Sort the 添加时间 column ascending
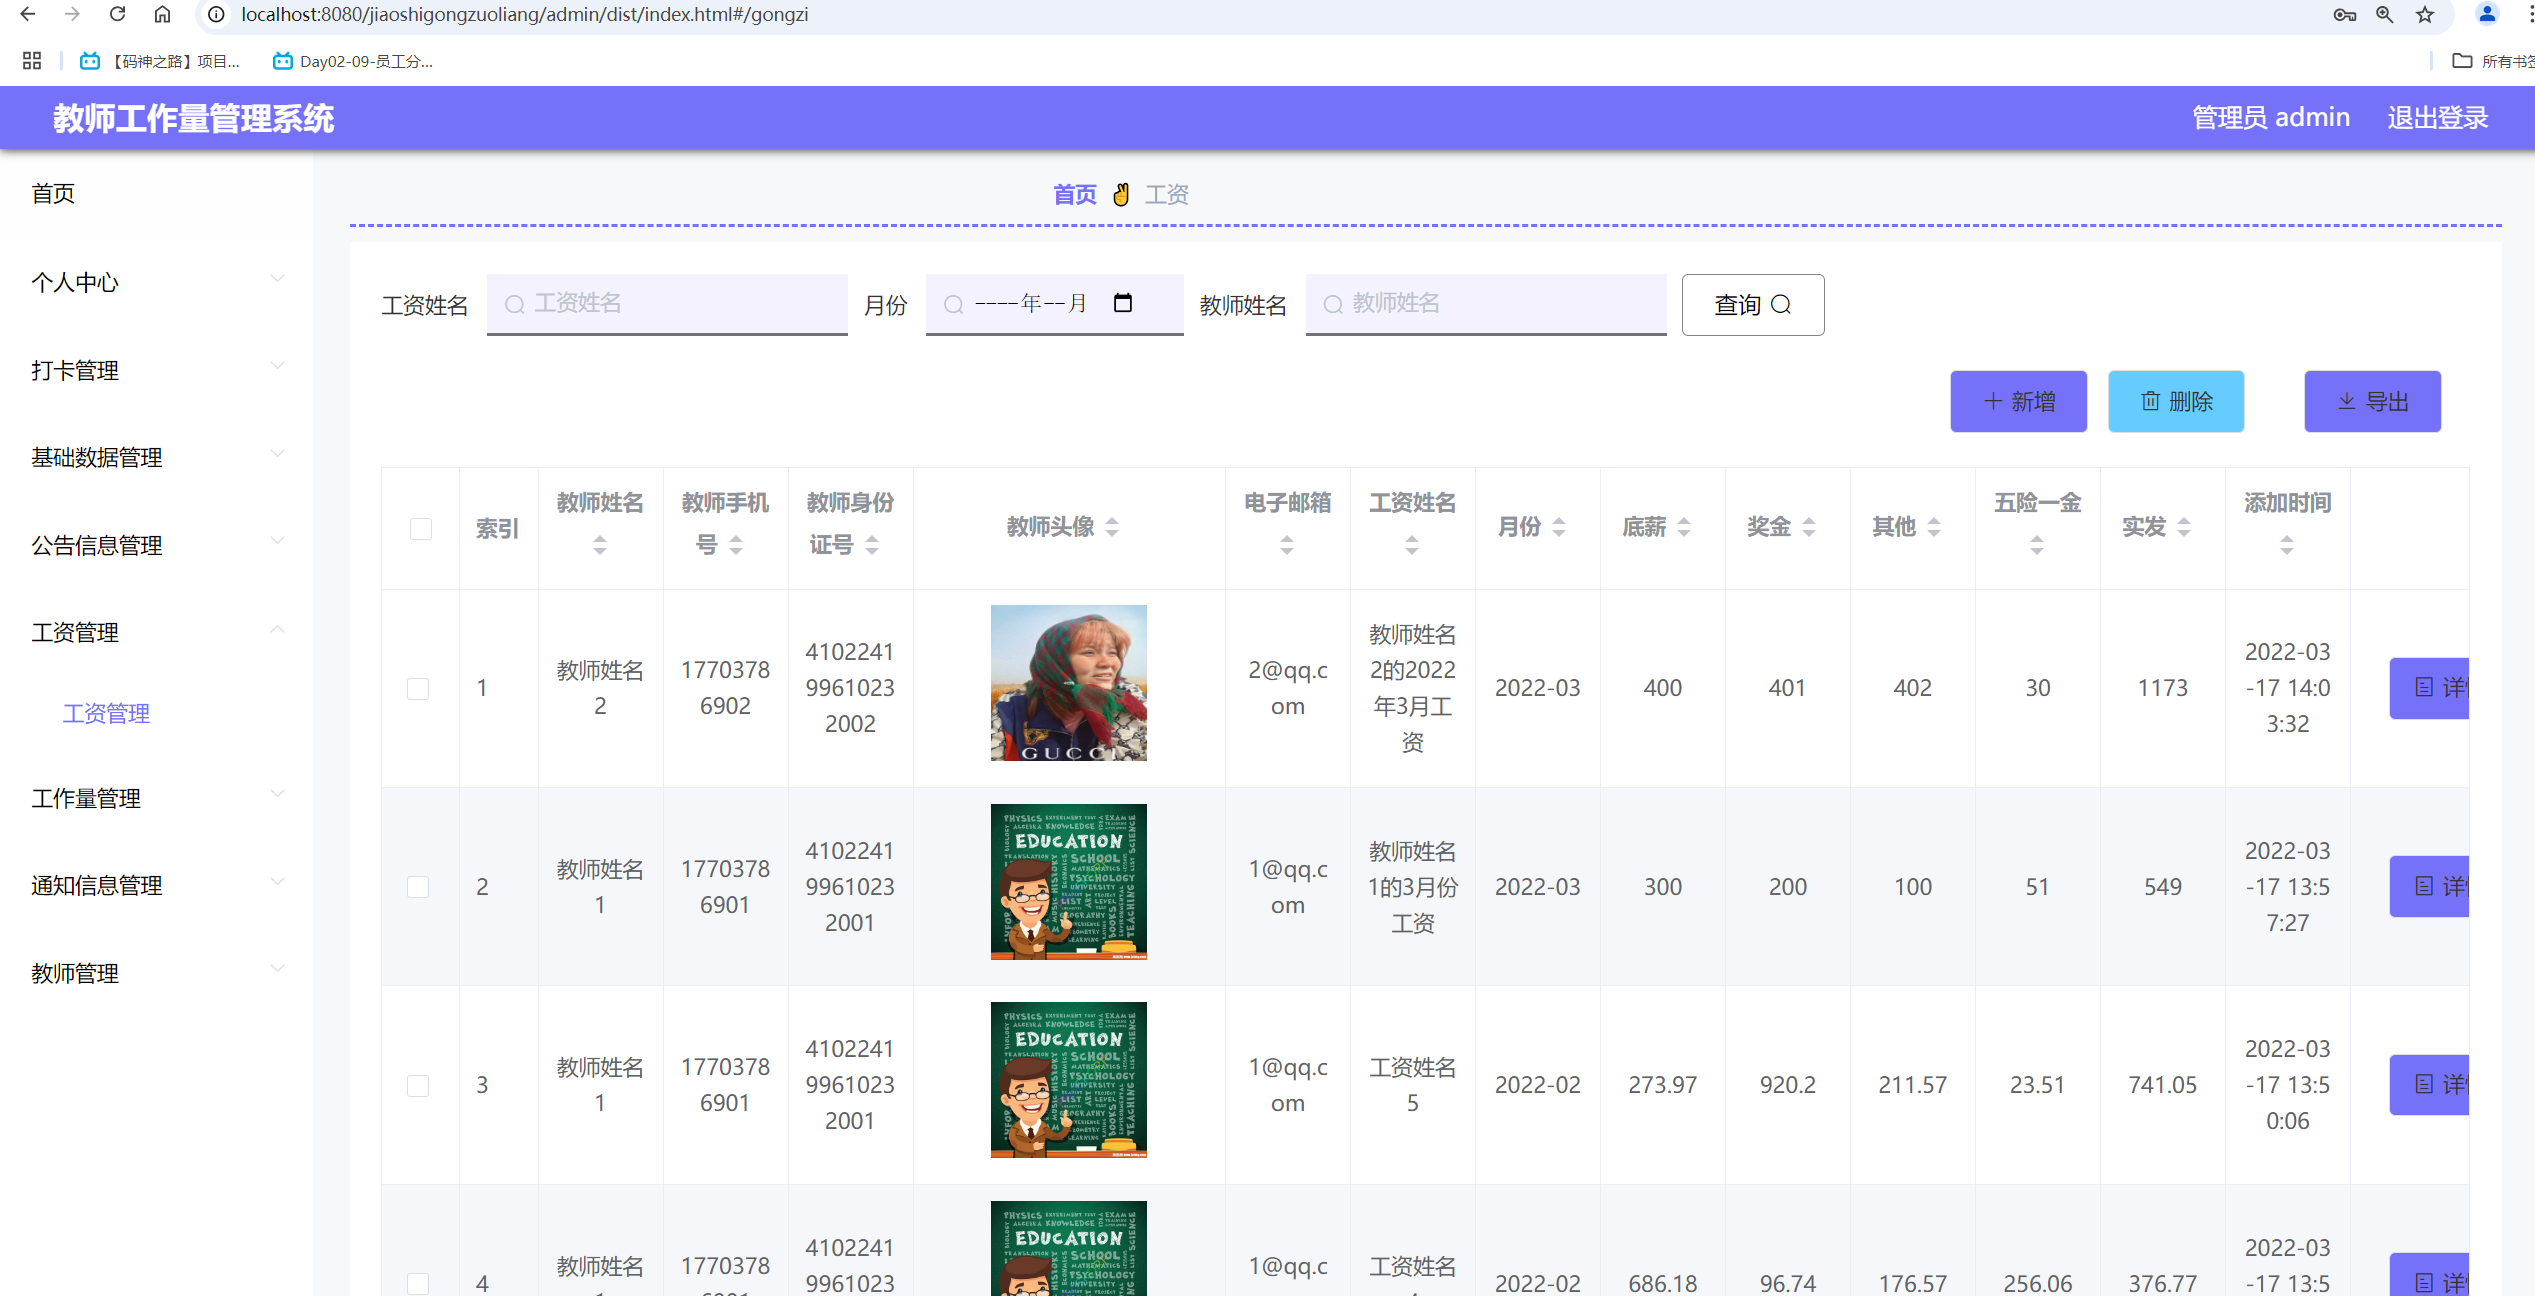This screenshot has height=1296, width=2535. (2286, 537)
